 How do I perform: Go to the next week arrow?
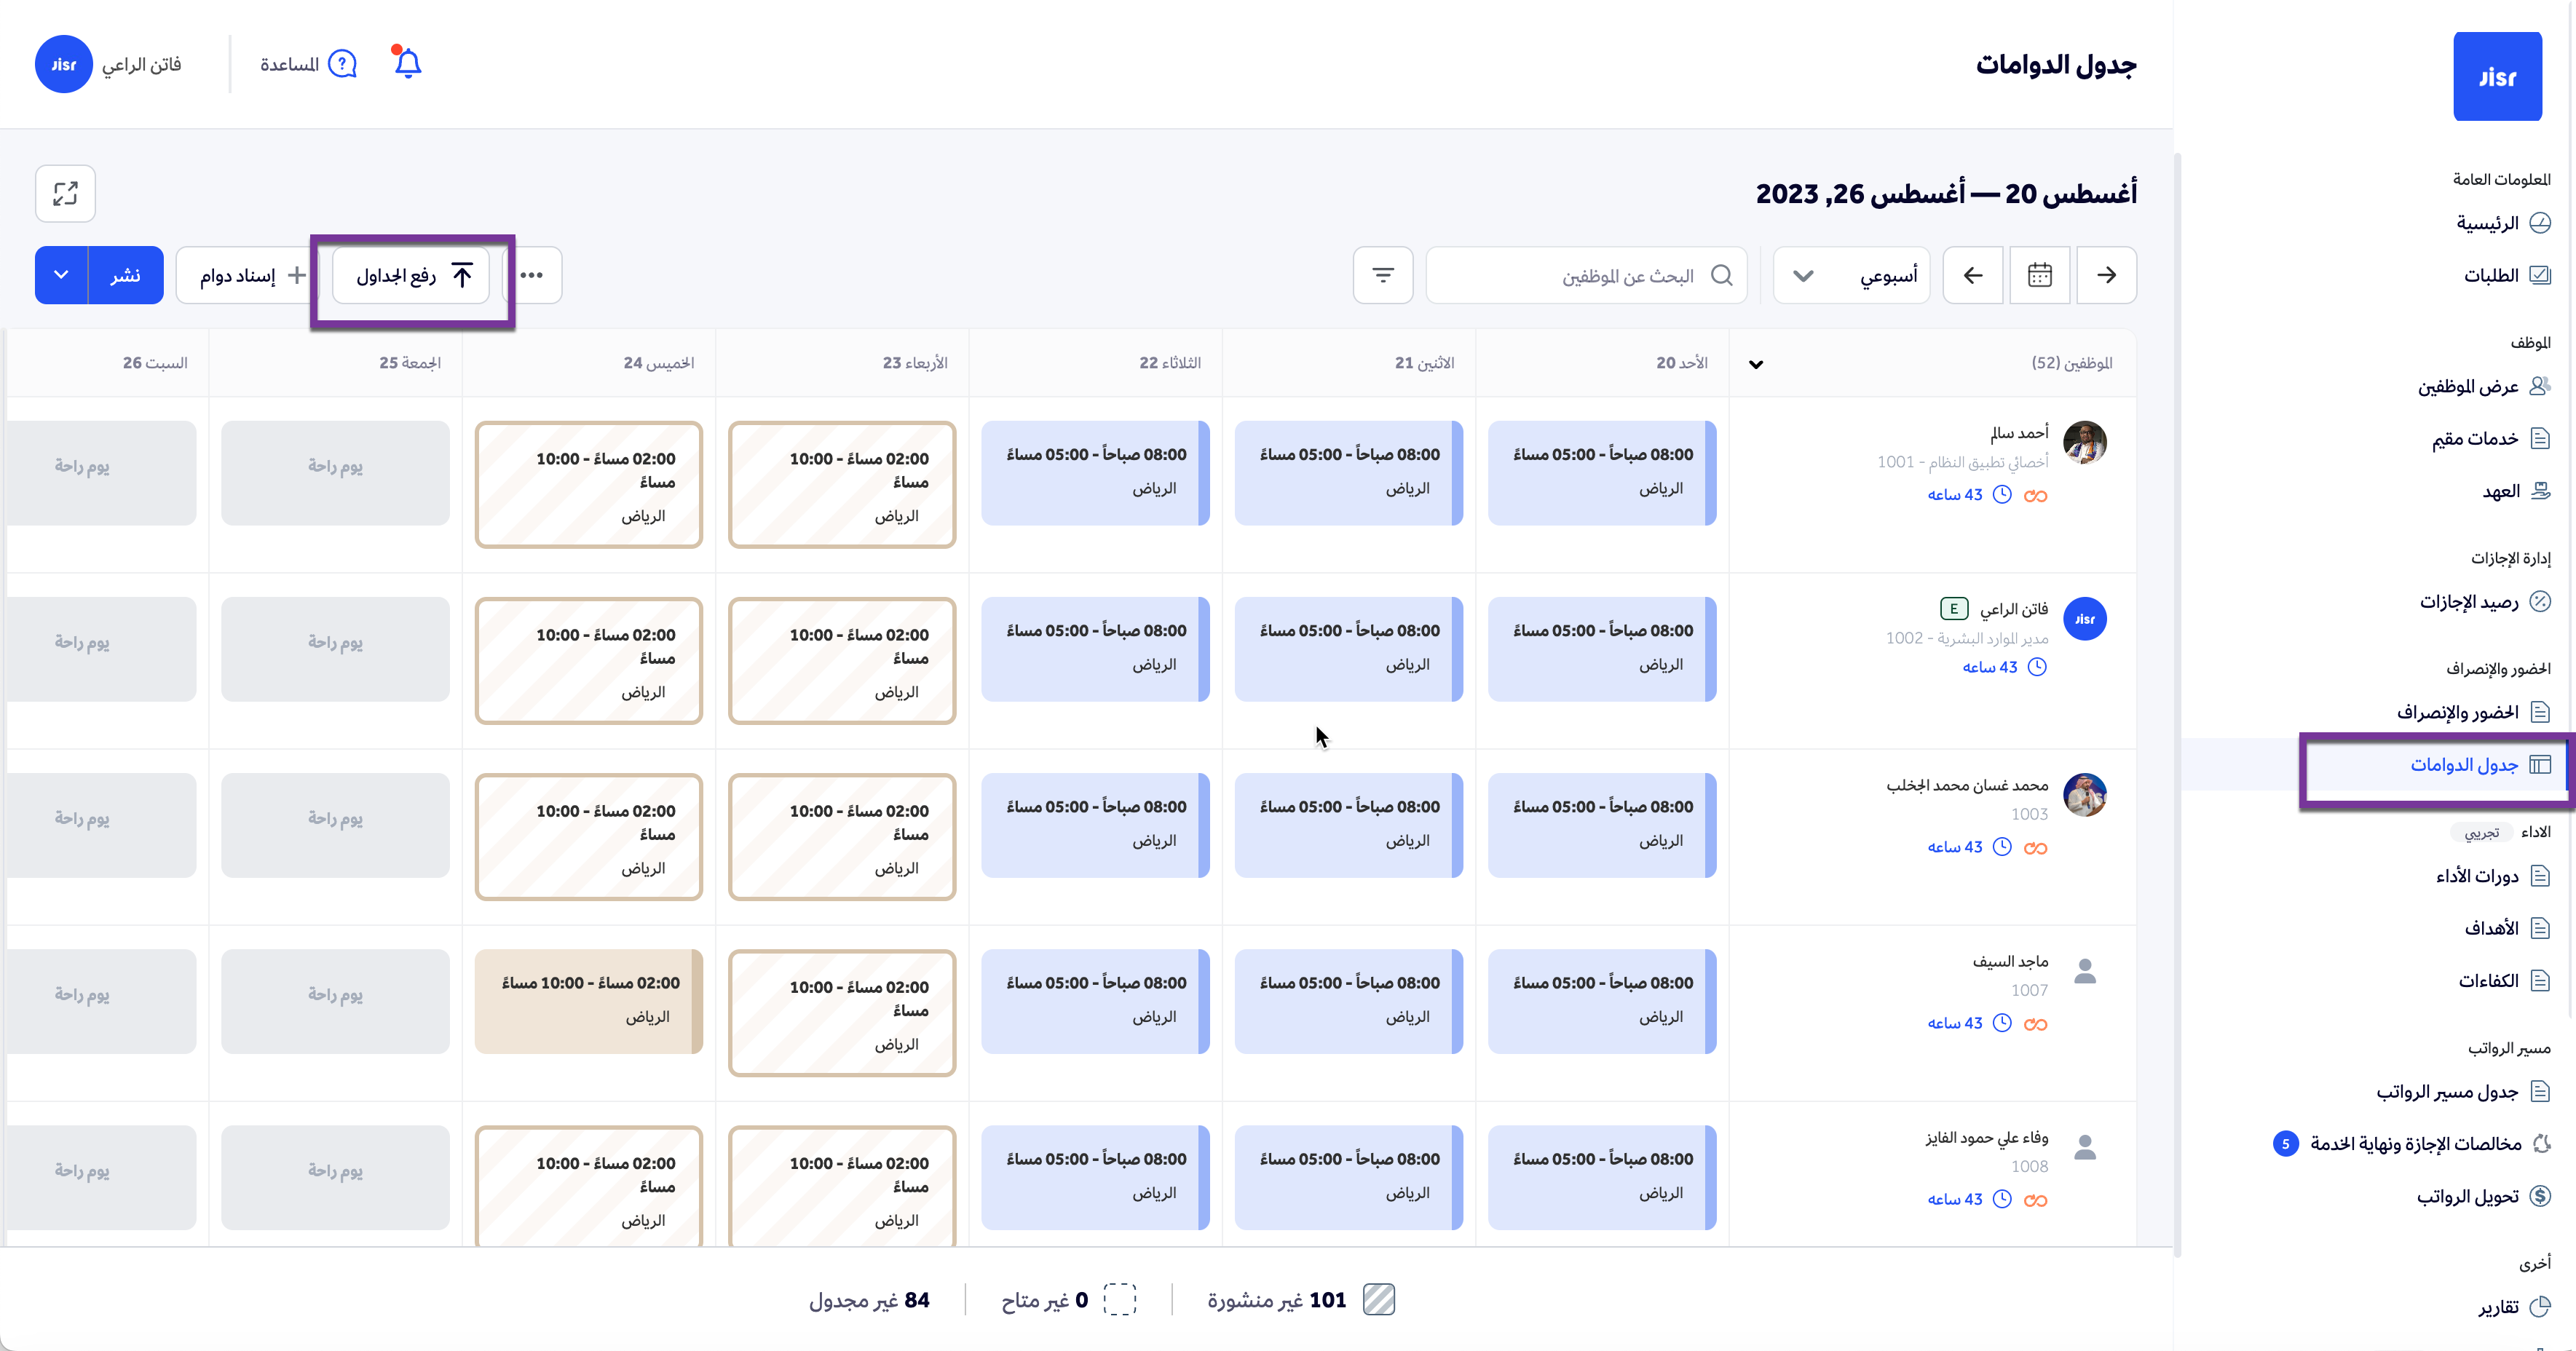click(1972, 275)
